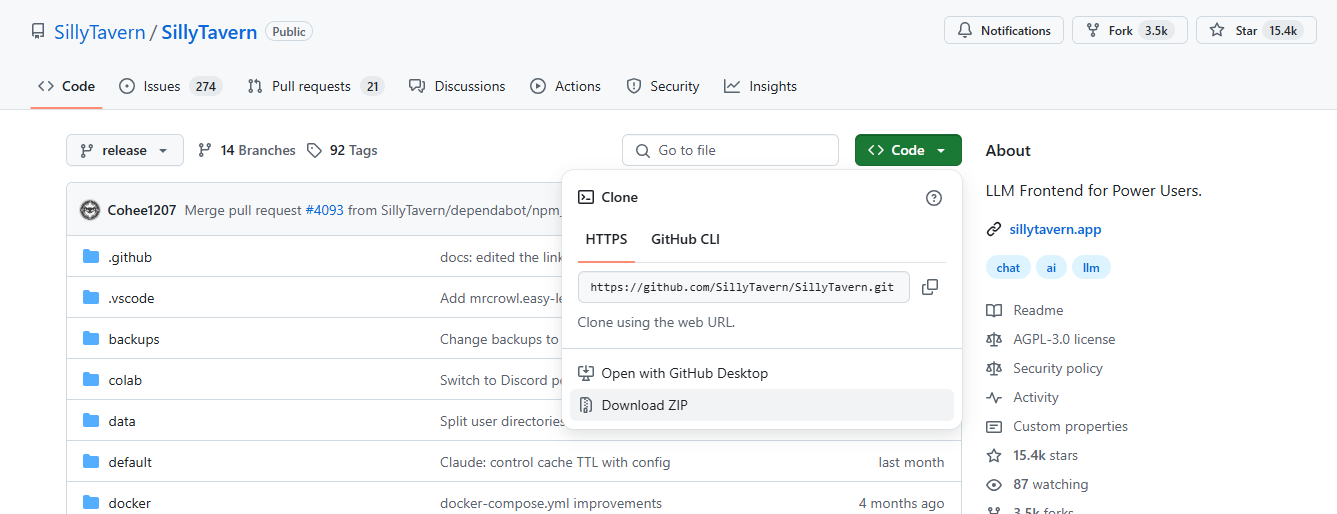Open the .vscode folder
The width and height of the screenshot is (1337, 514).
click(x=131, y=298)
